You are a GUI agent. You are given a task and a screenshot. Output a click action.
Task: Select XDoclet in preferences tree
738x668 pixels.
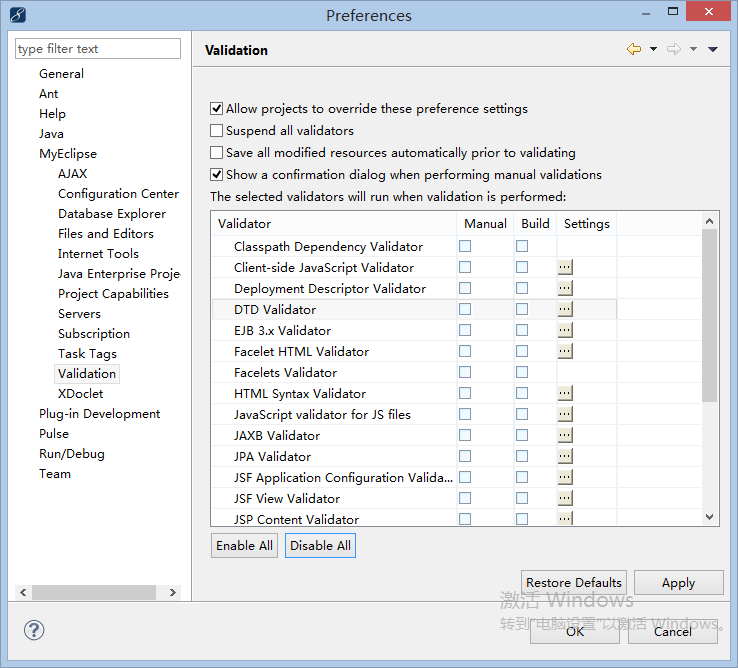[80, 394]
